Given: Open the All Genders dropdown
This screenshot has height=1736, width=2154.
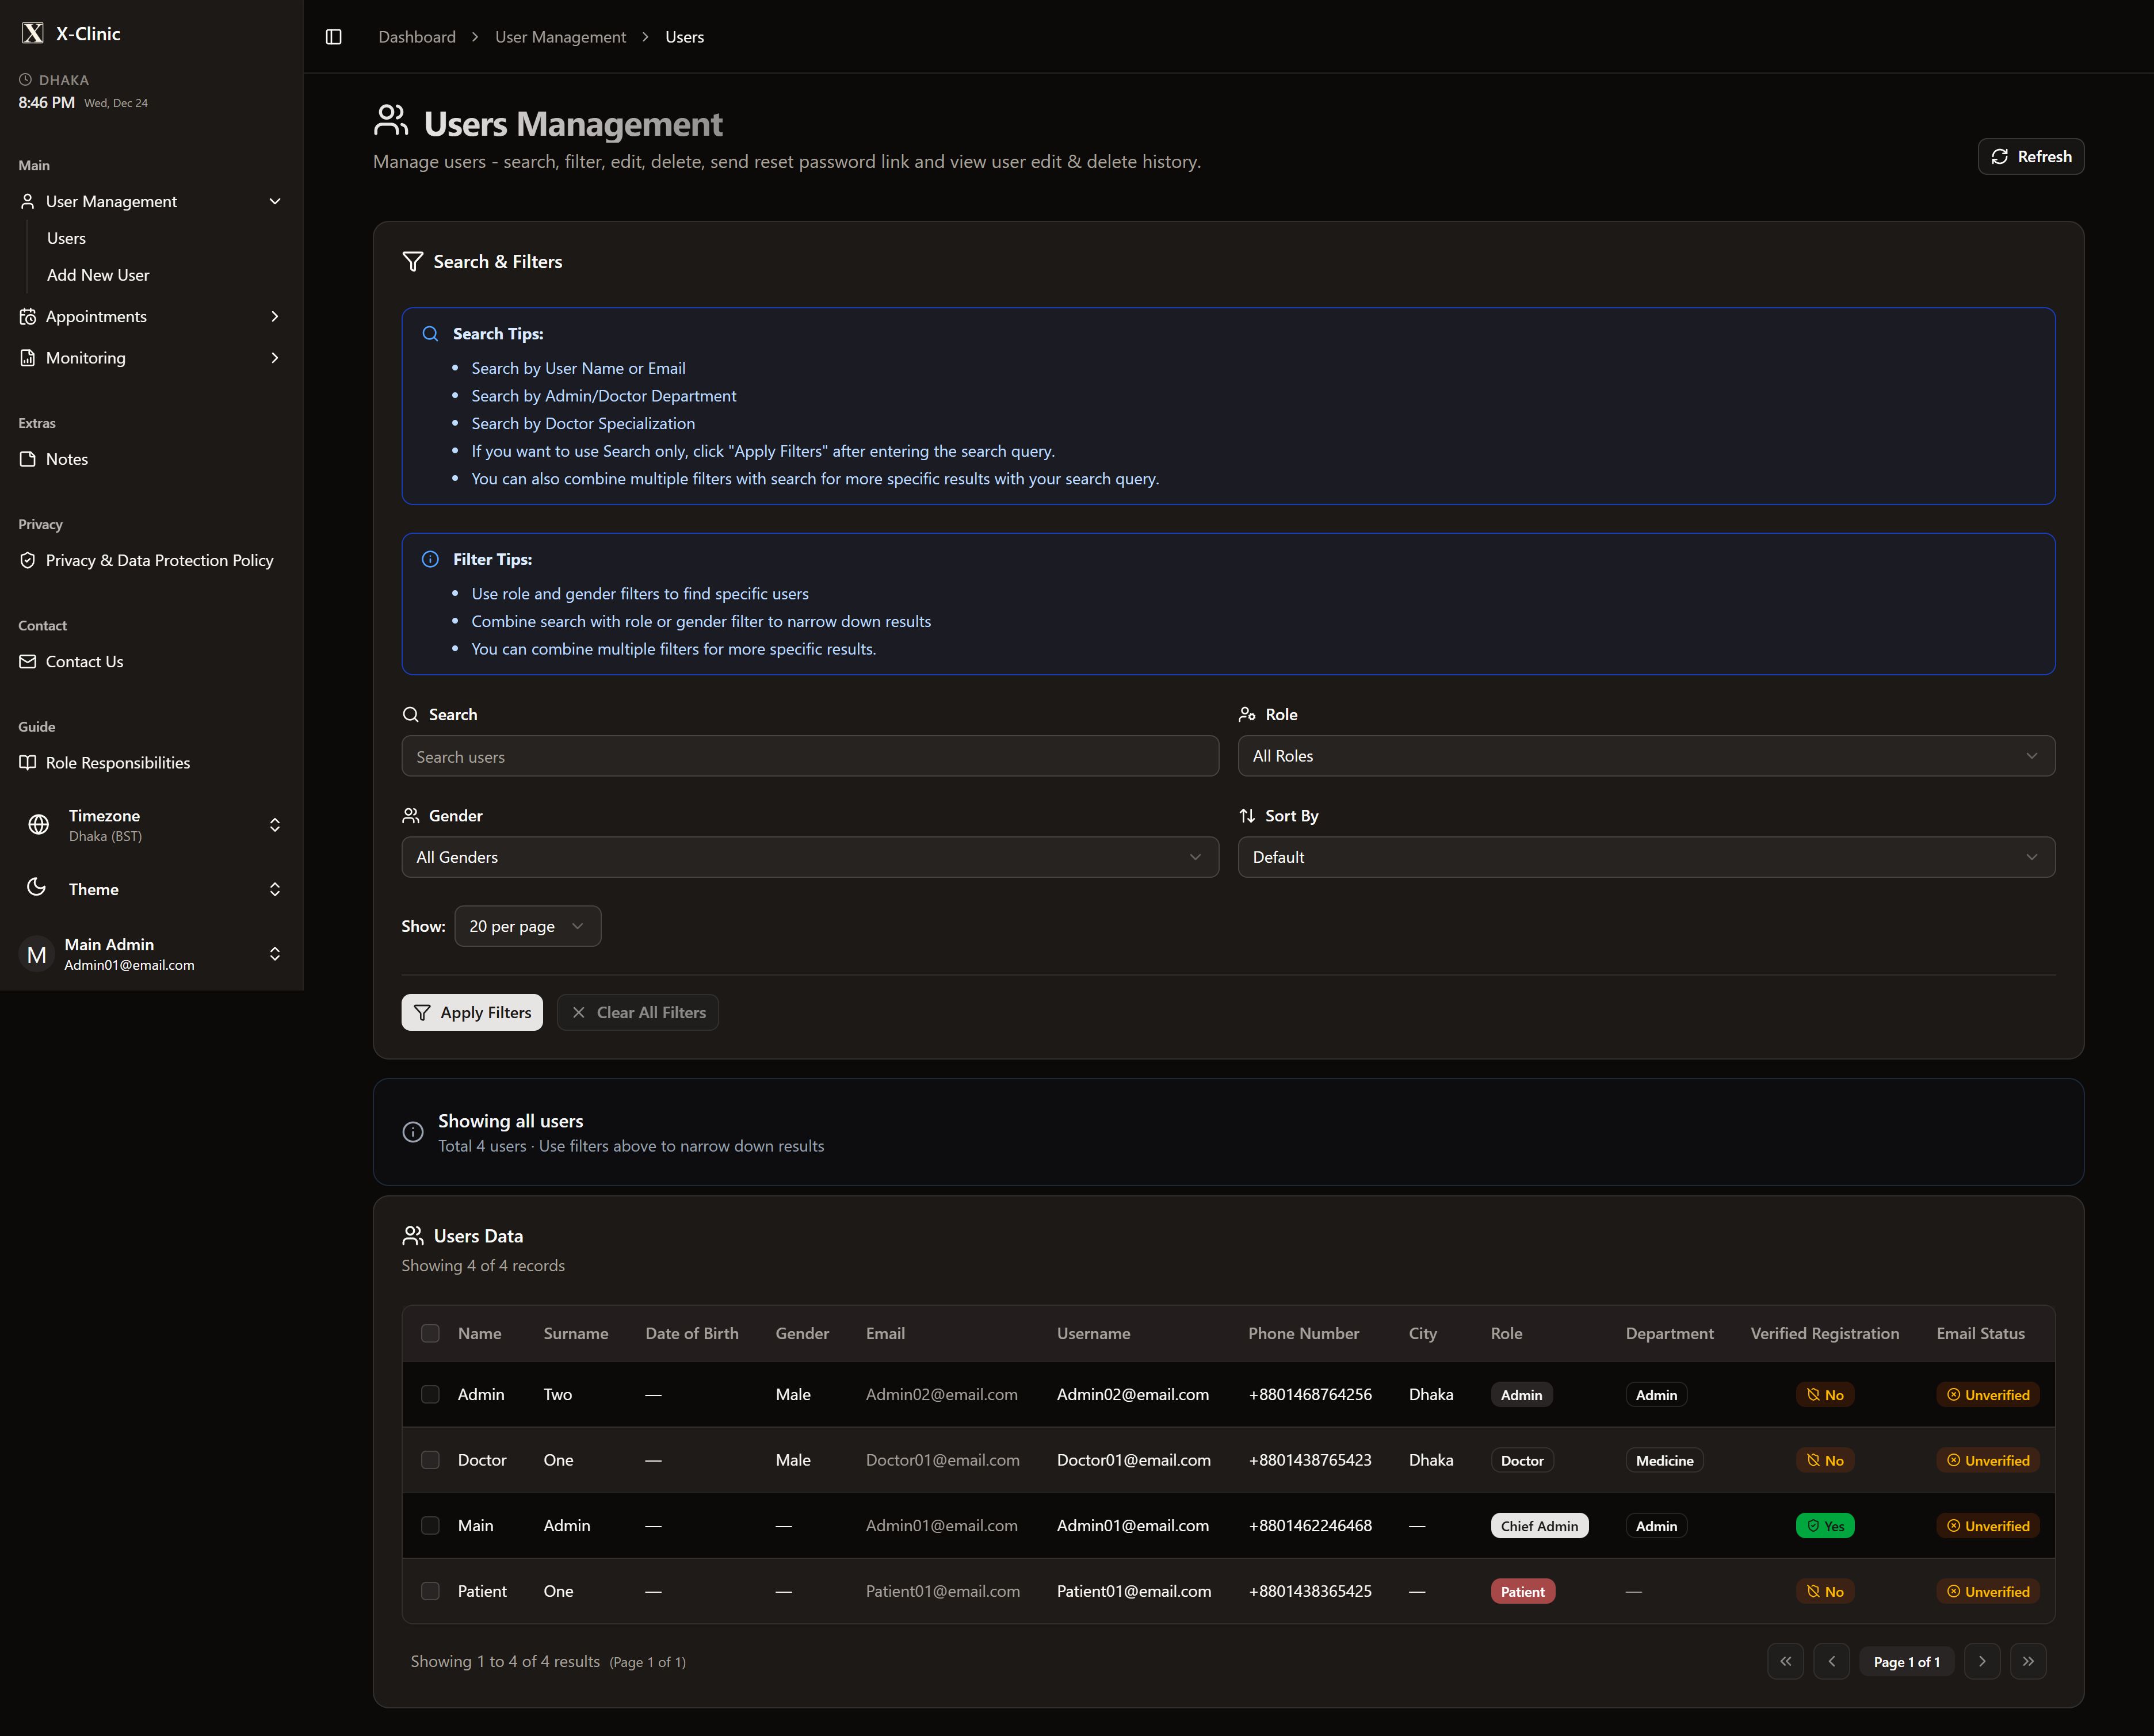Looking at the screenshot, I should 809,857.
